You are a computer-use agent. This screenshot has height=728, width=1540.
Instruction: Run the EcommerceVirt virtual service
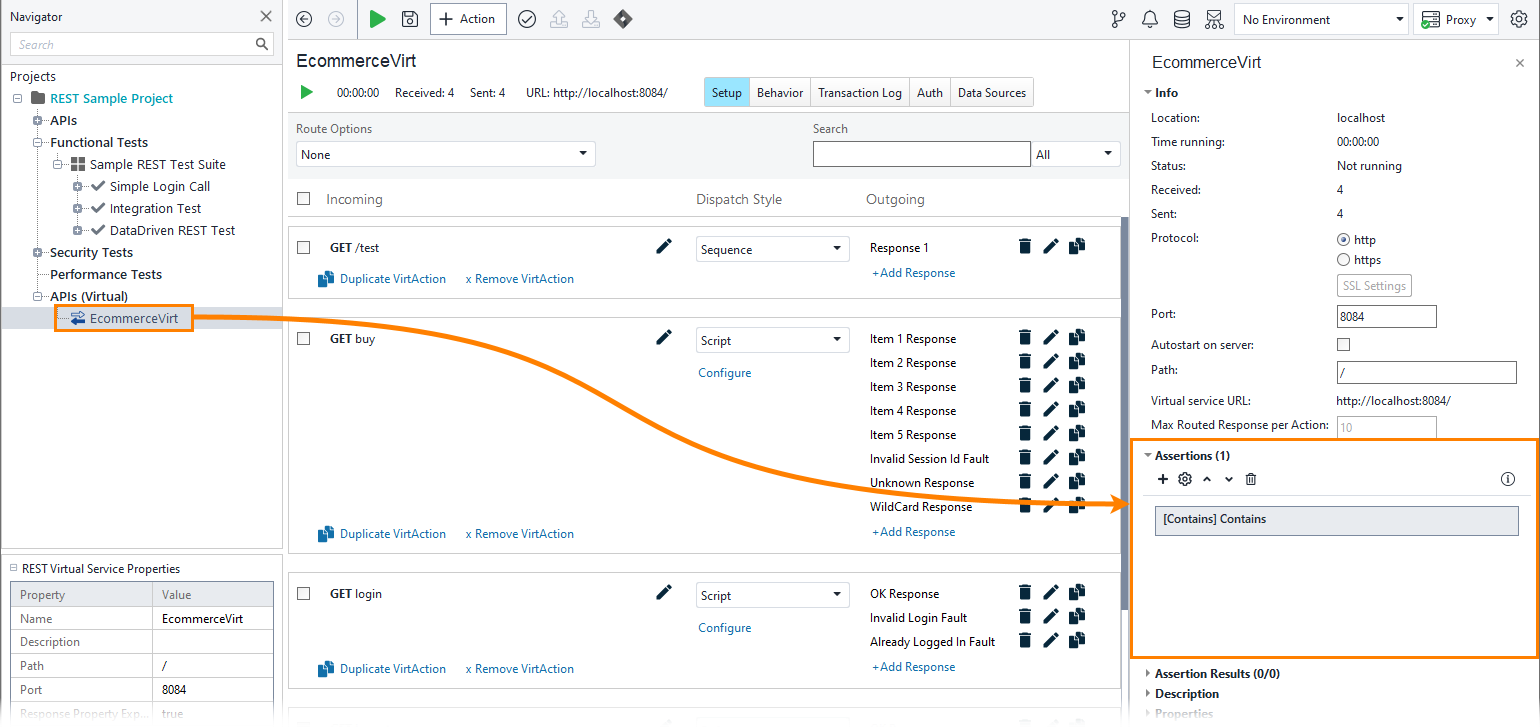click(x=306, y=92)
